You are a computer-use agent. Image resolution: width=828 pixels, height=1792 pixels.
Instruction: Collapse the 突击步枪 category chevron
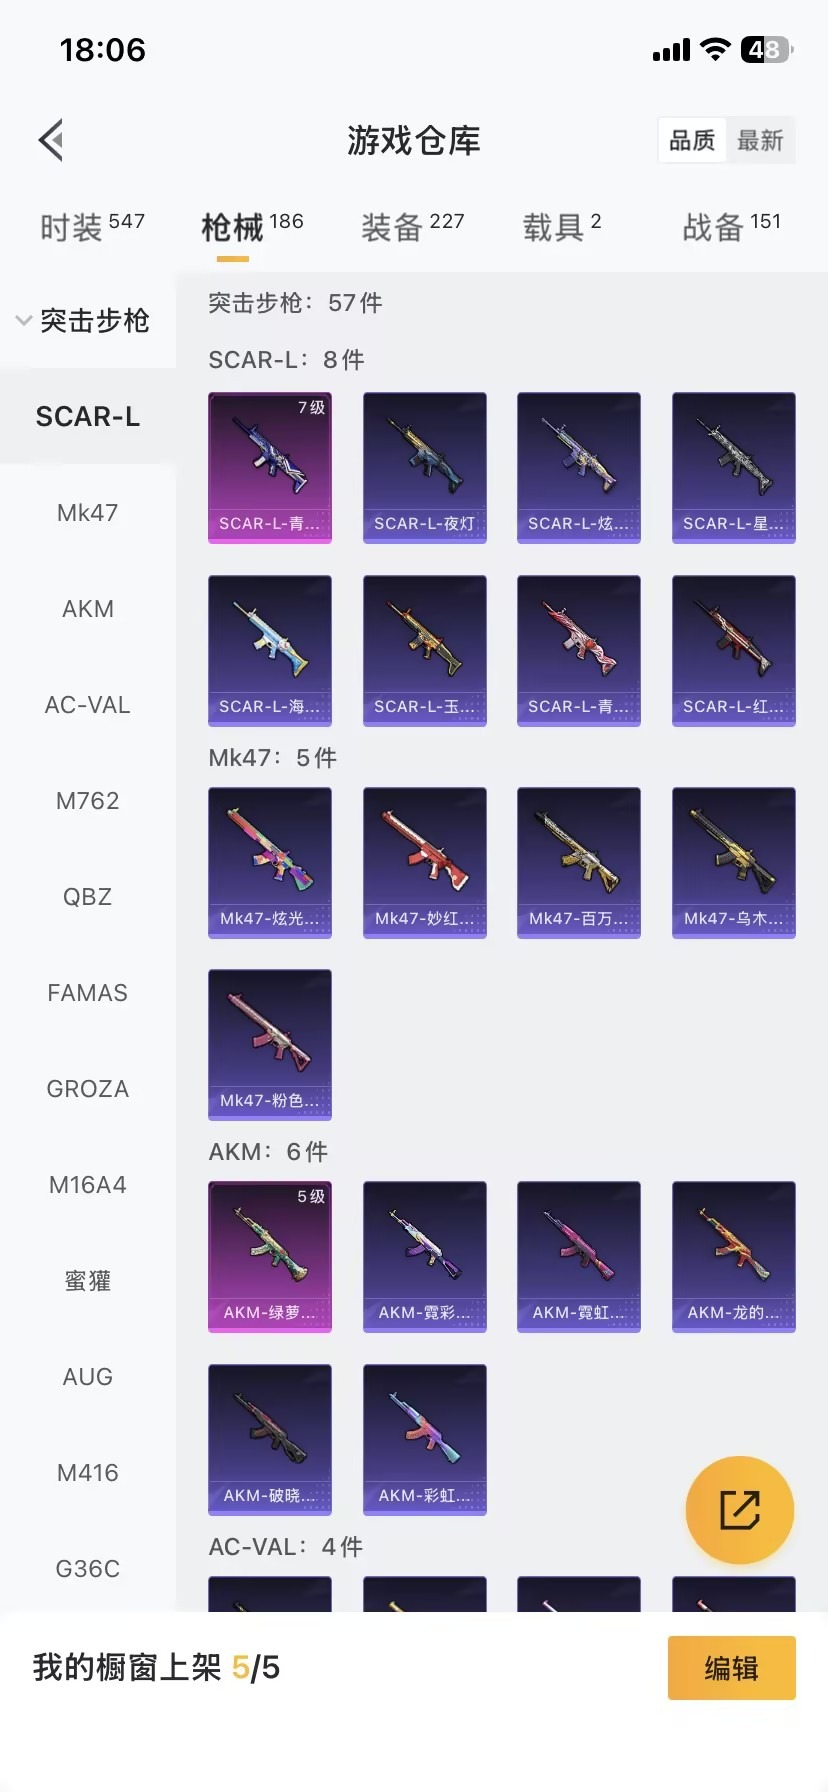(24, 321)
